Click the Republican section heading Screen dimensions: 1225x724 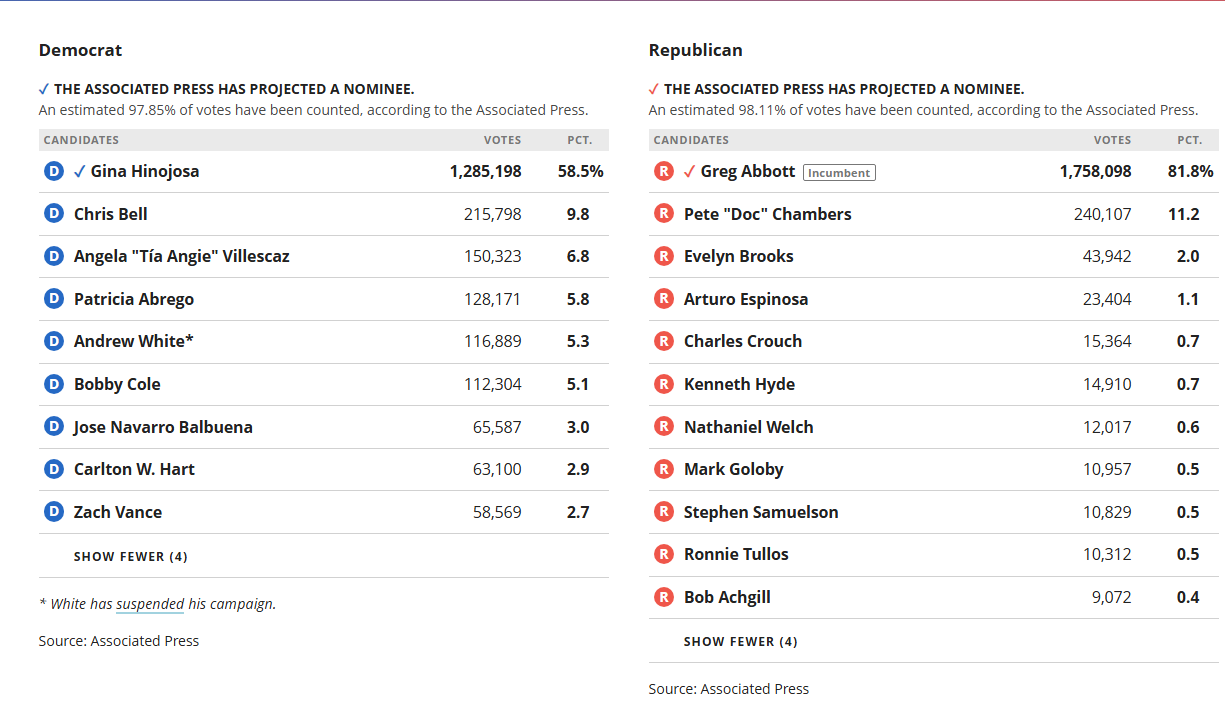(695, 50)
